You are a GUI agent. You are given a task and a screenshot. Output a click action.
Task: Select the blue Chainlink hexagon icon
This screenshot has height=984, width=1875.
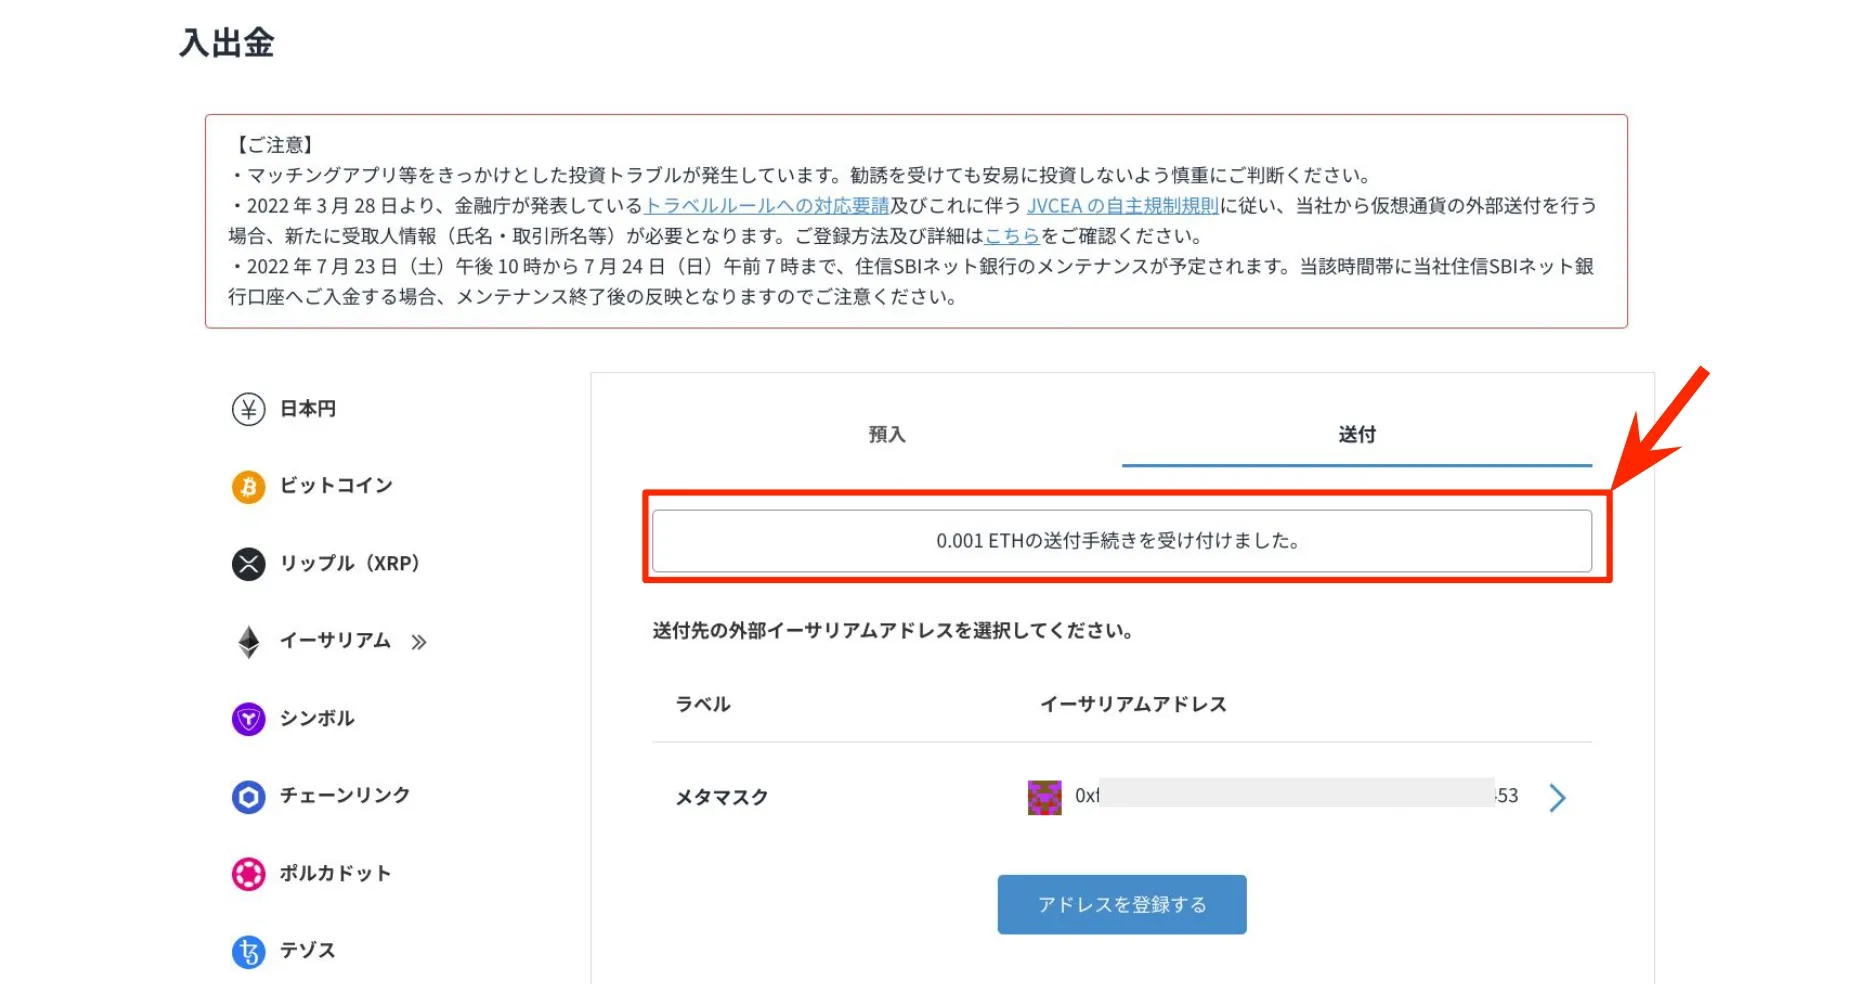[248, 796]
